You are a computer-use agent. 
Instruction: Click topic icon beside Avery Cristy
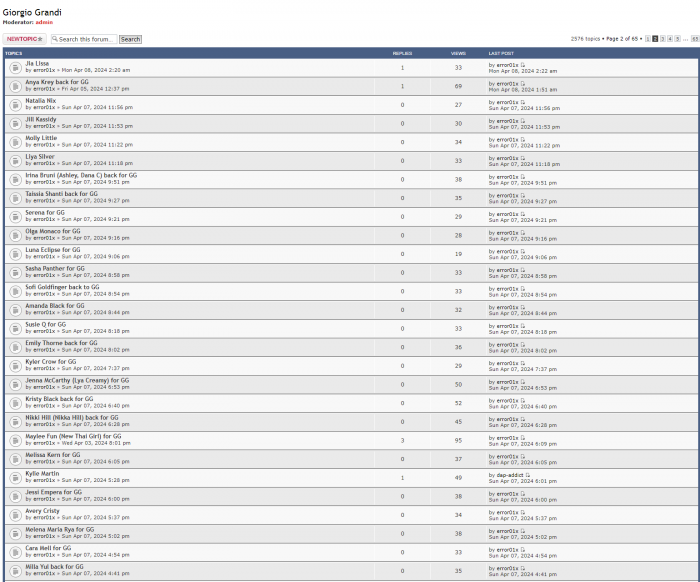pos(15,514)
